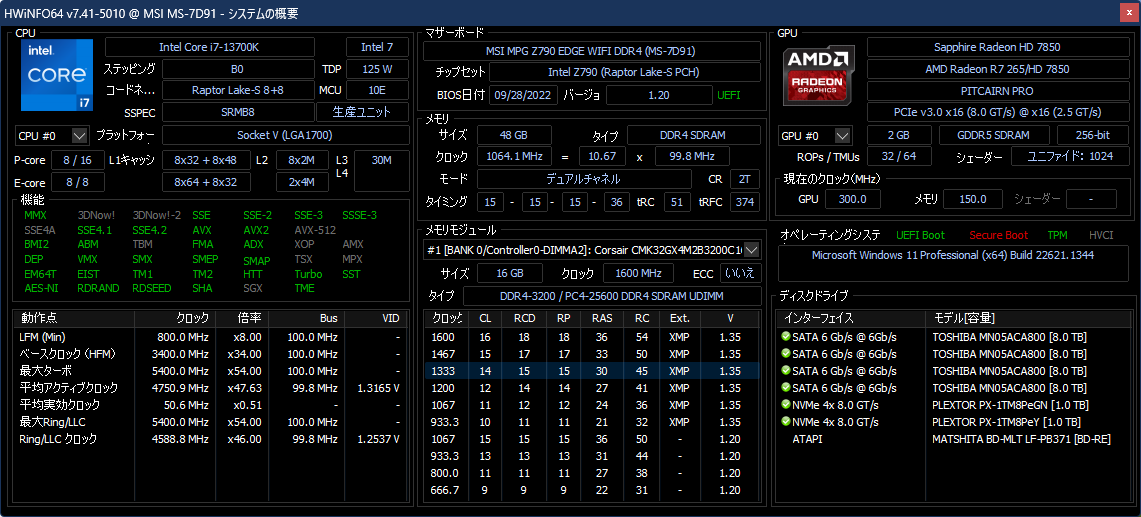Image resolution: width=1141 pixels, height=517 pixels.
Task: Select the 1600 clock XMP timing row
Action: [592, 337]
